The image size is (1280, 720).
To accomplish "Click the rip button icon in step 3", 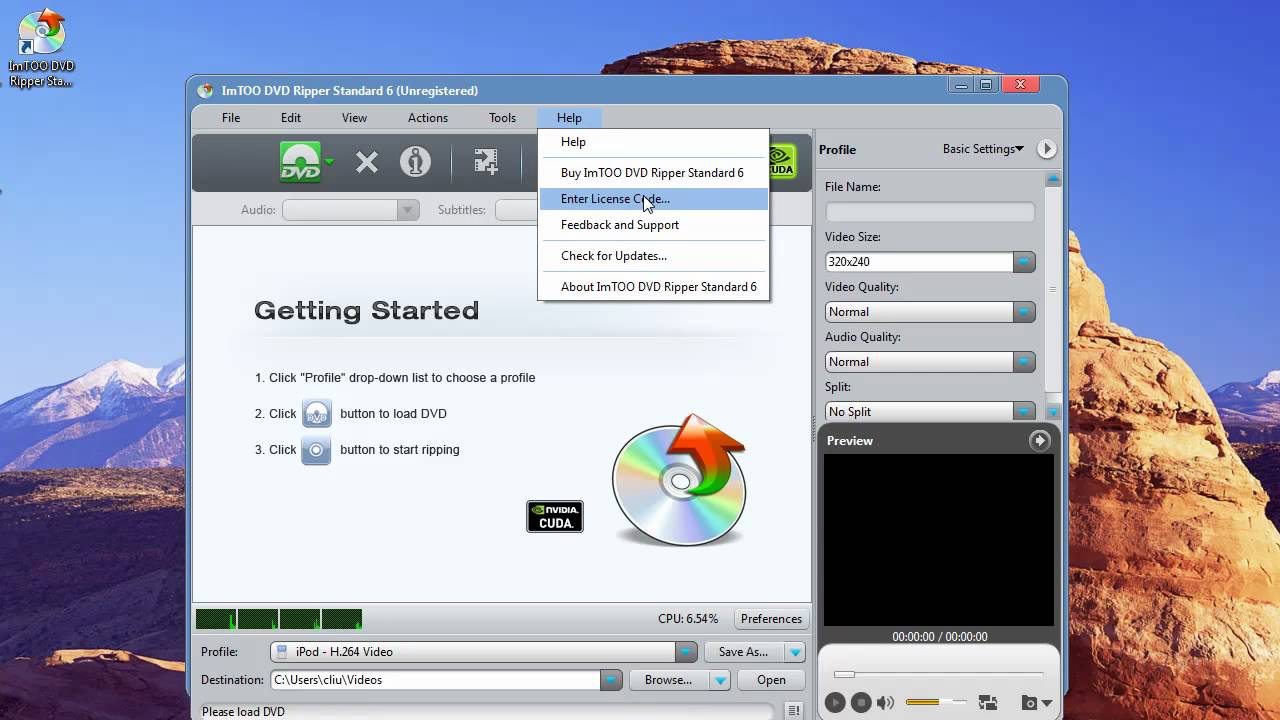I will [316, 450].
